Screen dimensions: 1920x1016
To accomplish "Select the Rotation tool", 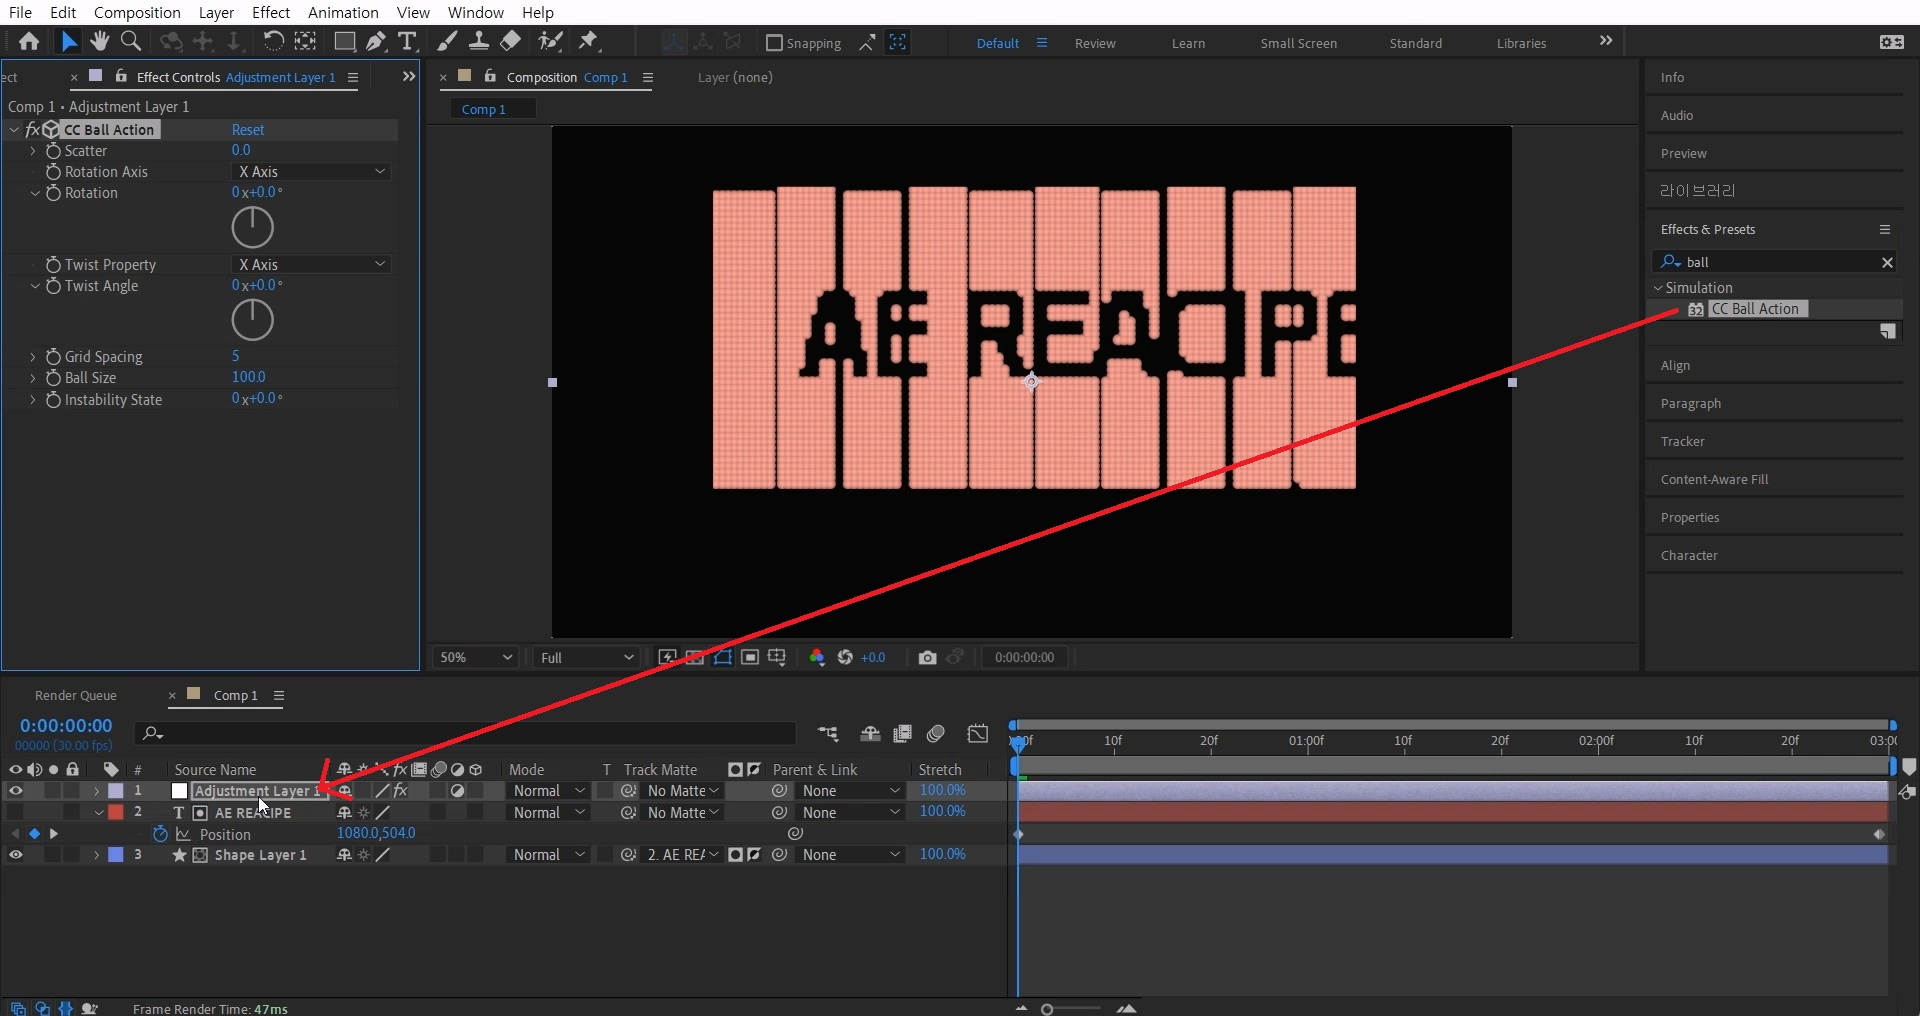I will 273,42.
